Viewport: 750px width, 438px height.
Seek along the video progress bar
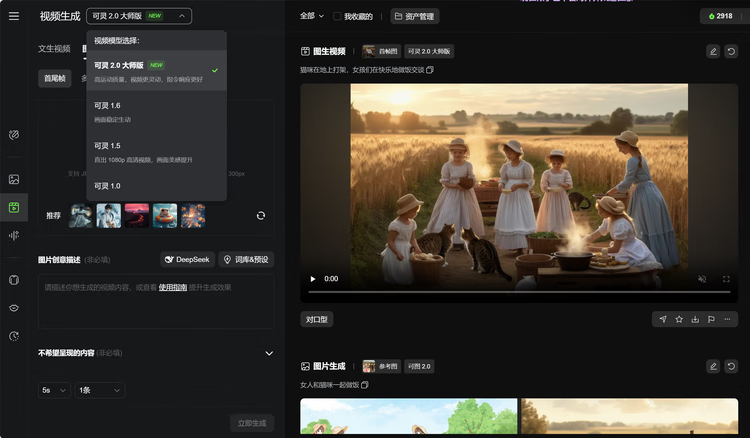[x=519, y=292]
